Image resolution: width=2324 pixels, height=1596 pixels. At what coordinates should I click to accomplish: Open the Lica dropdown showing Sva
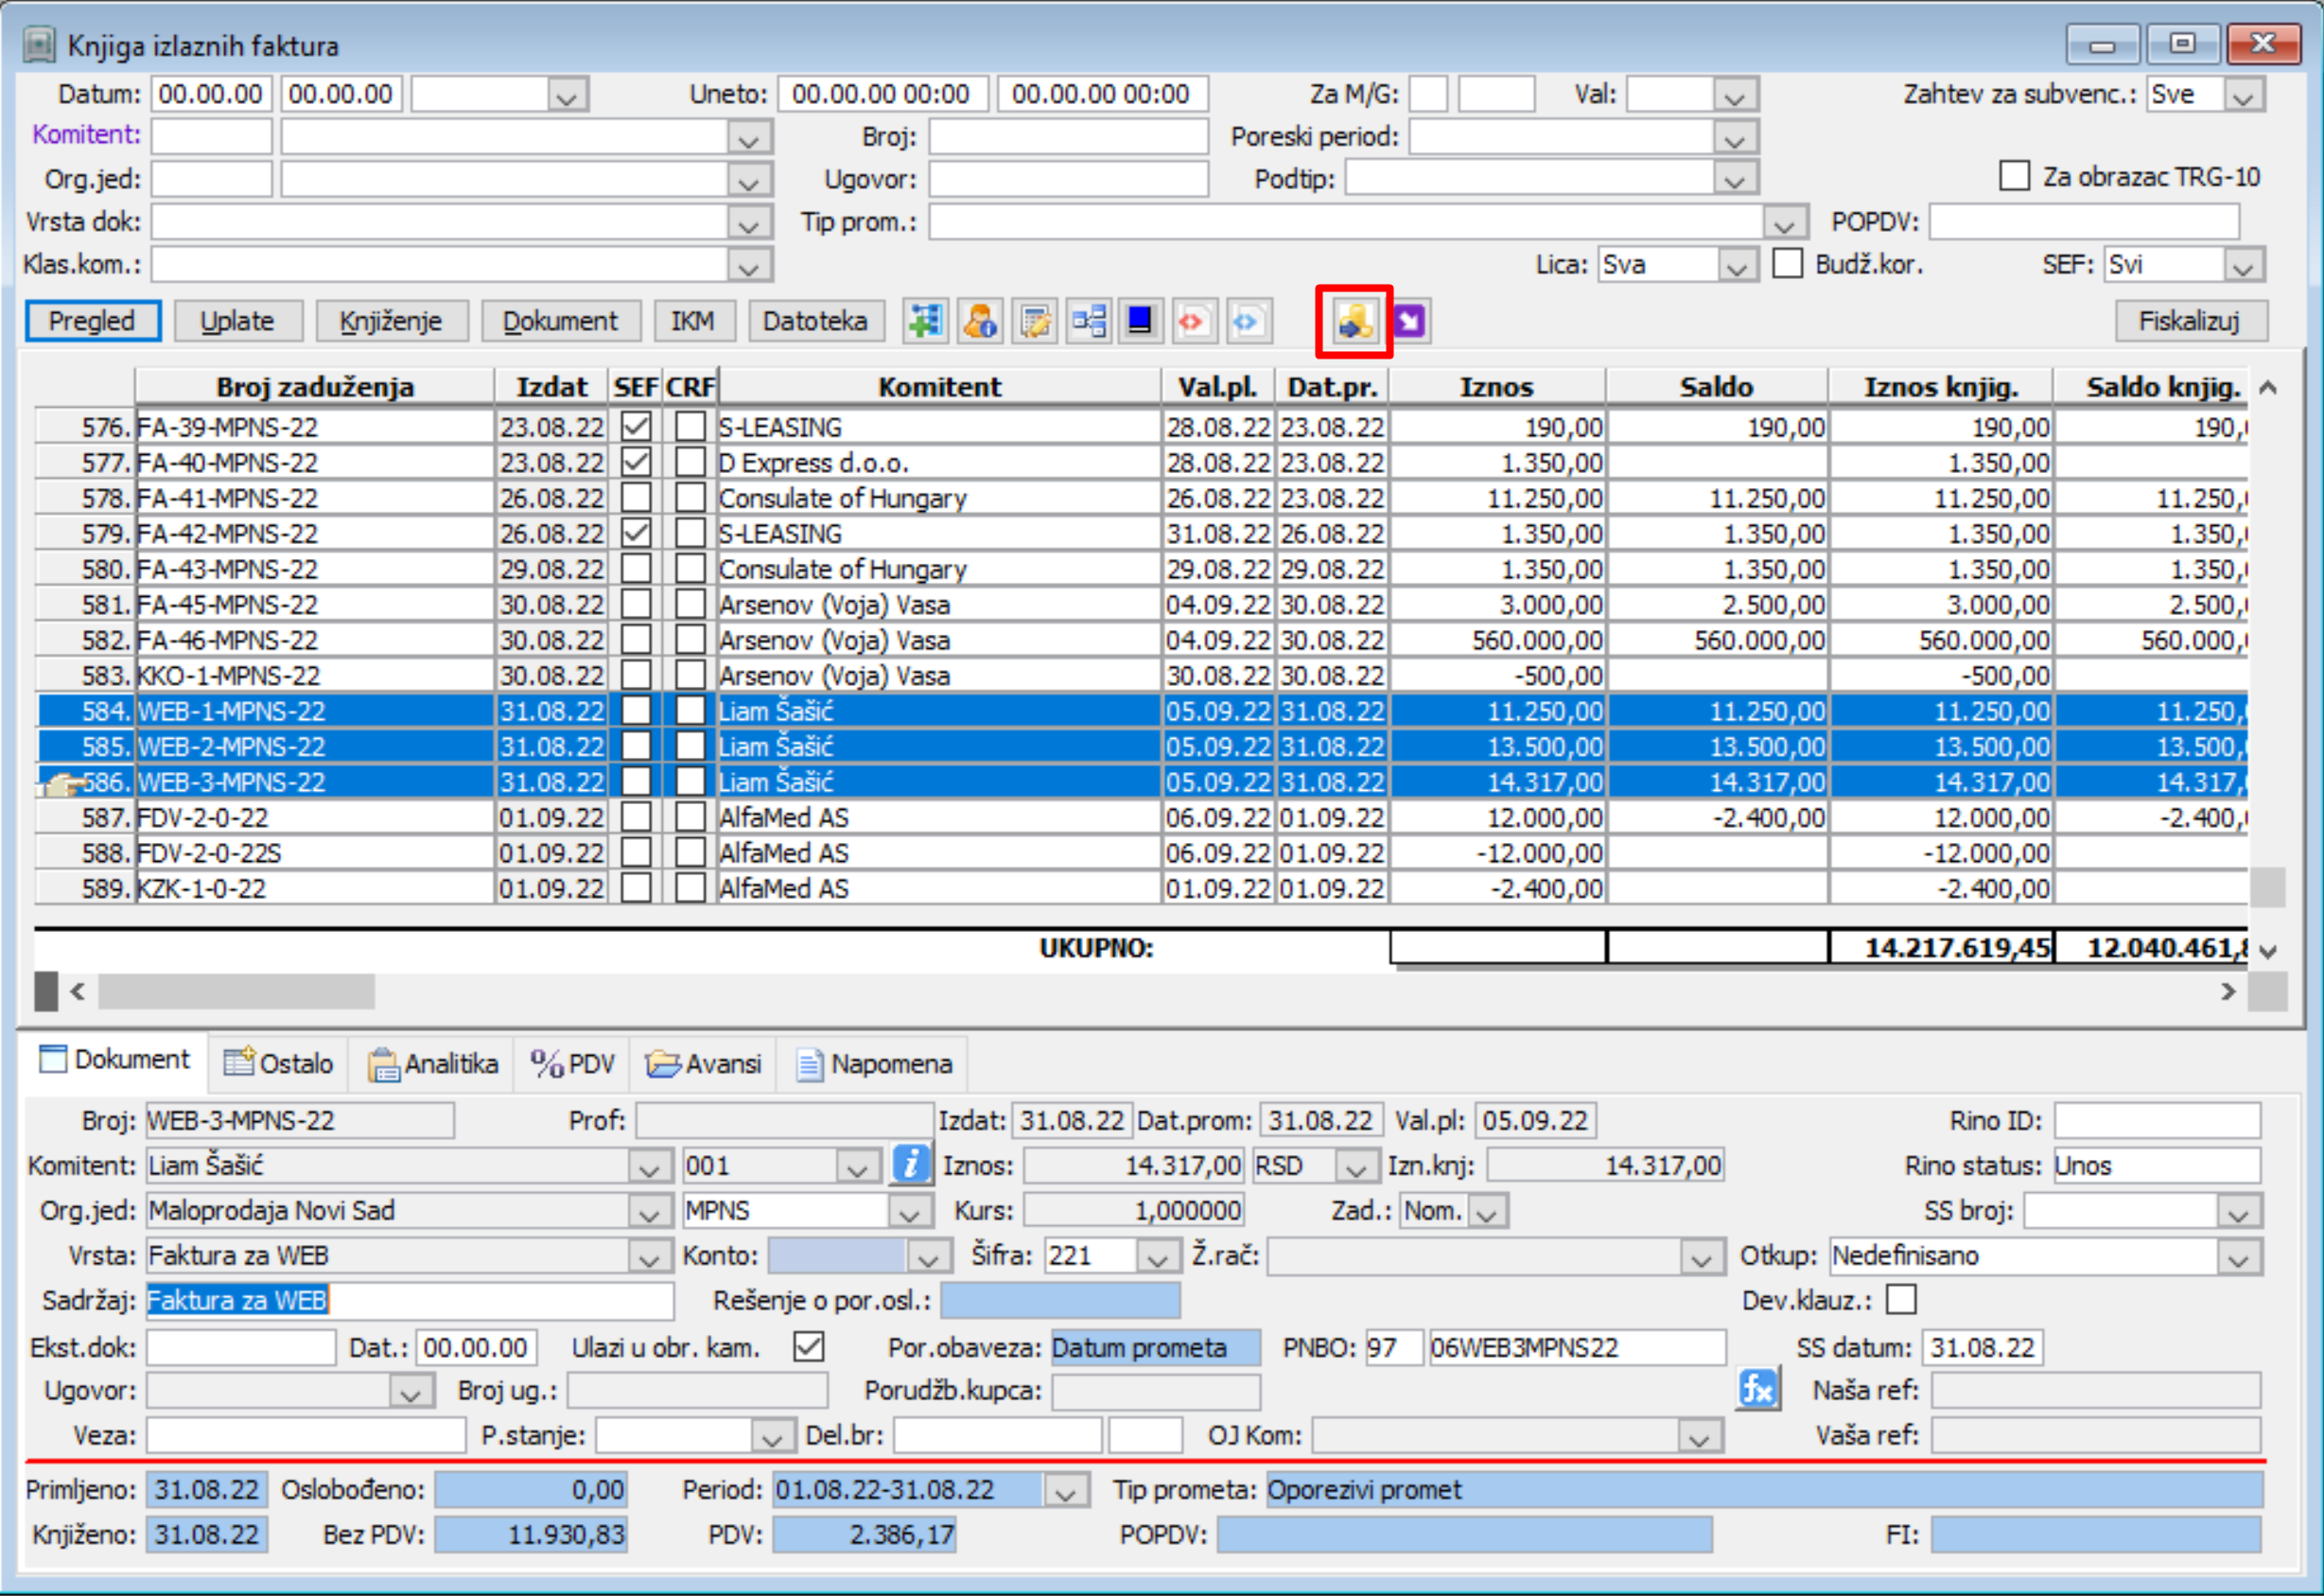[x=1735, y=266]
